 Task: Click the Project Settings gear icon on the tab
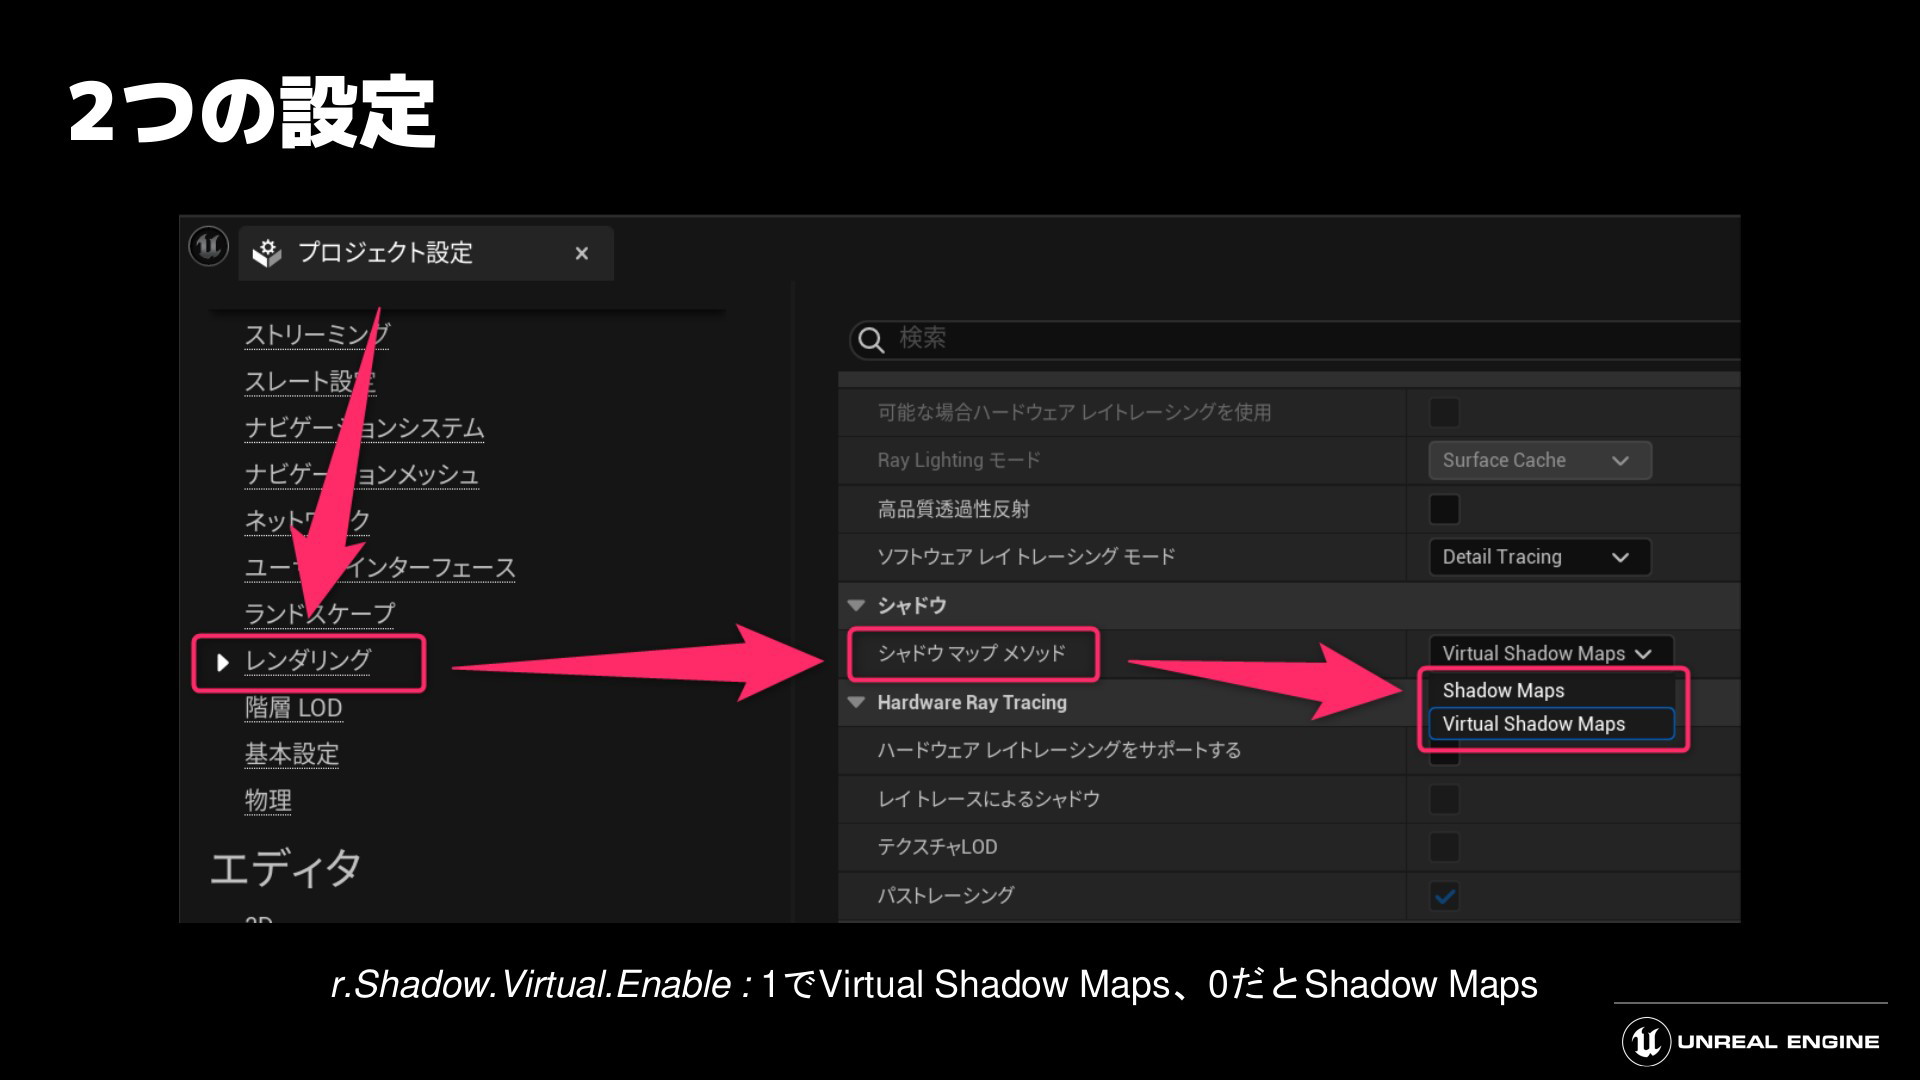tap(266, 253)
